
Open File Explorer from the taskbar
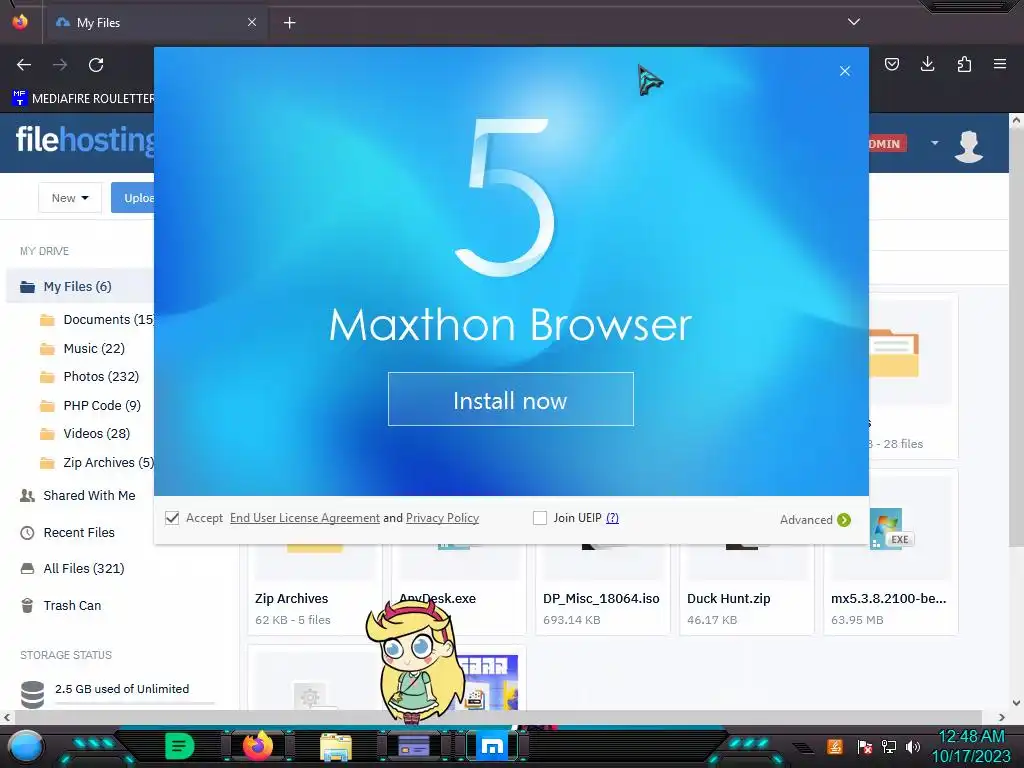point(336,746)
